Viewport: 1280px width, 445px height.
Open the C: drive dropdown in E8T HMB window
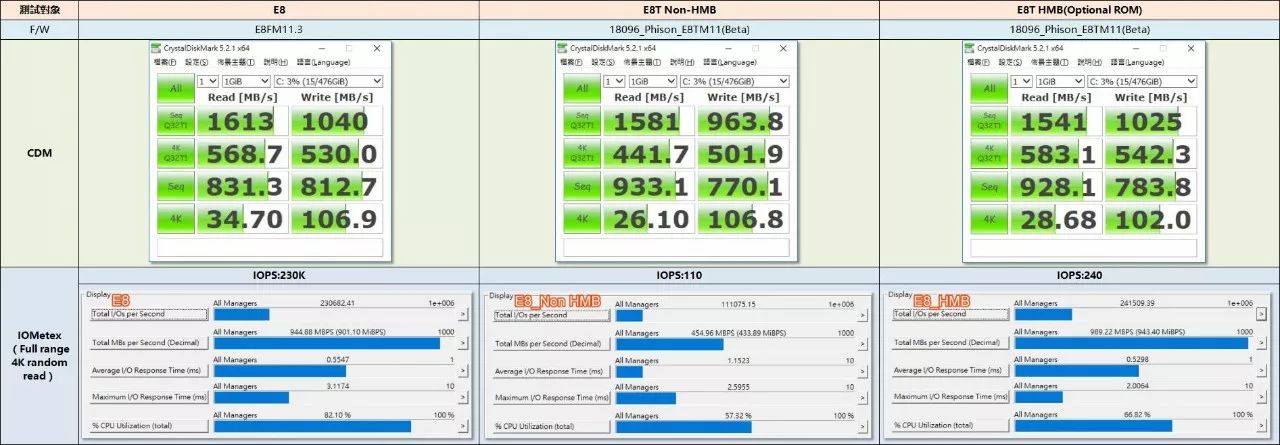[1142, 81]
